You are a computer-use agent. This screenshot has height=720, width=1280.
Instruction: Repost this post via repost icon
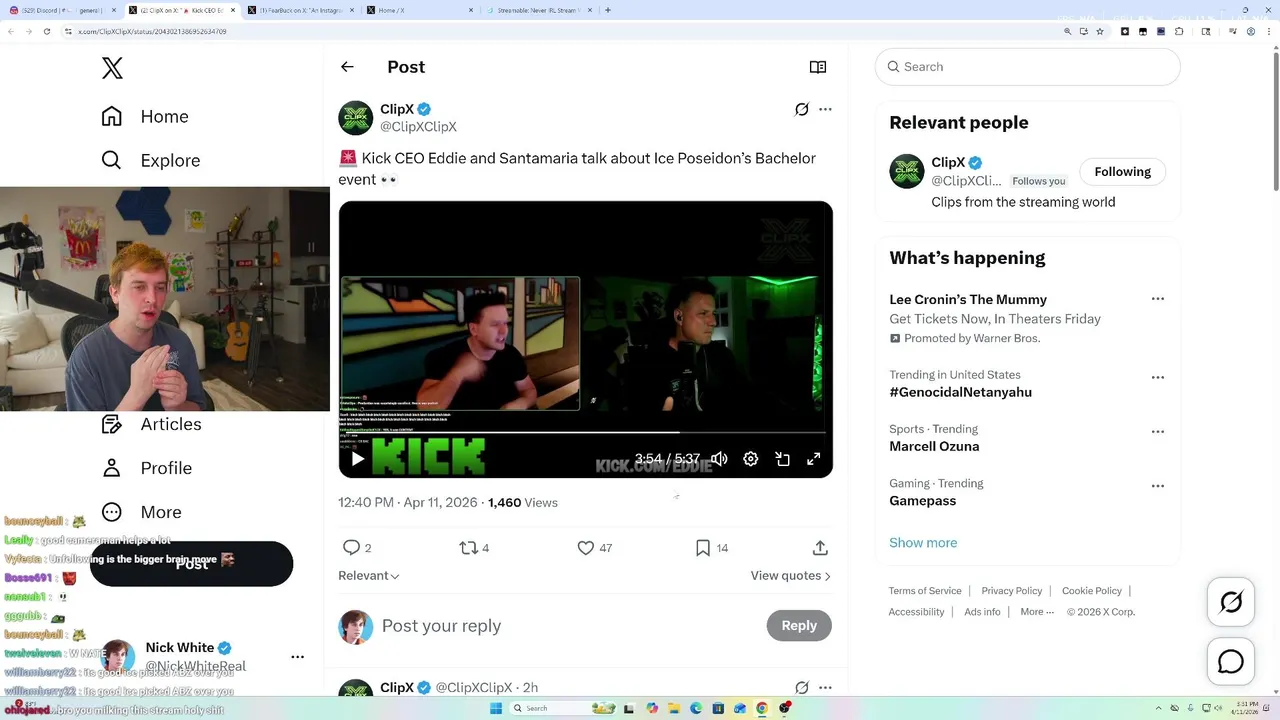point(468,548)
